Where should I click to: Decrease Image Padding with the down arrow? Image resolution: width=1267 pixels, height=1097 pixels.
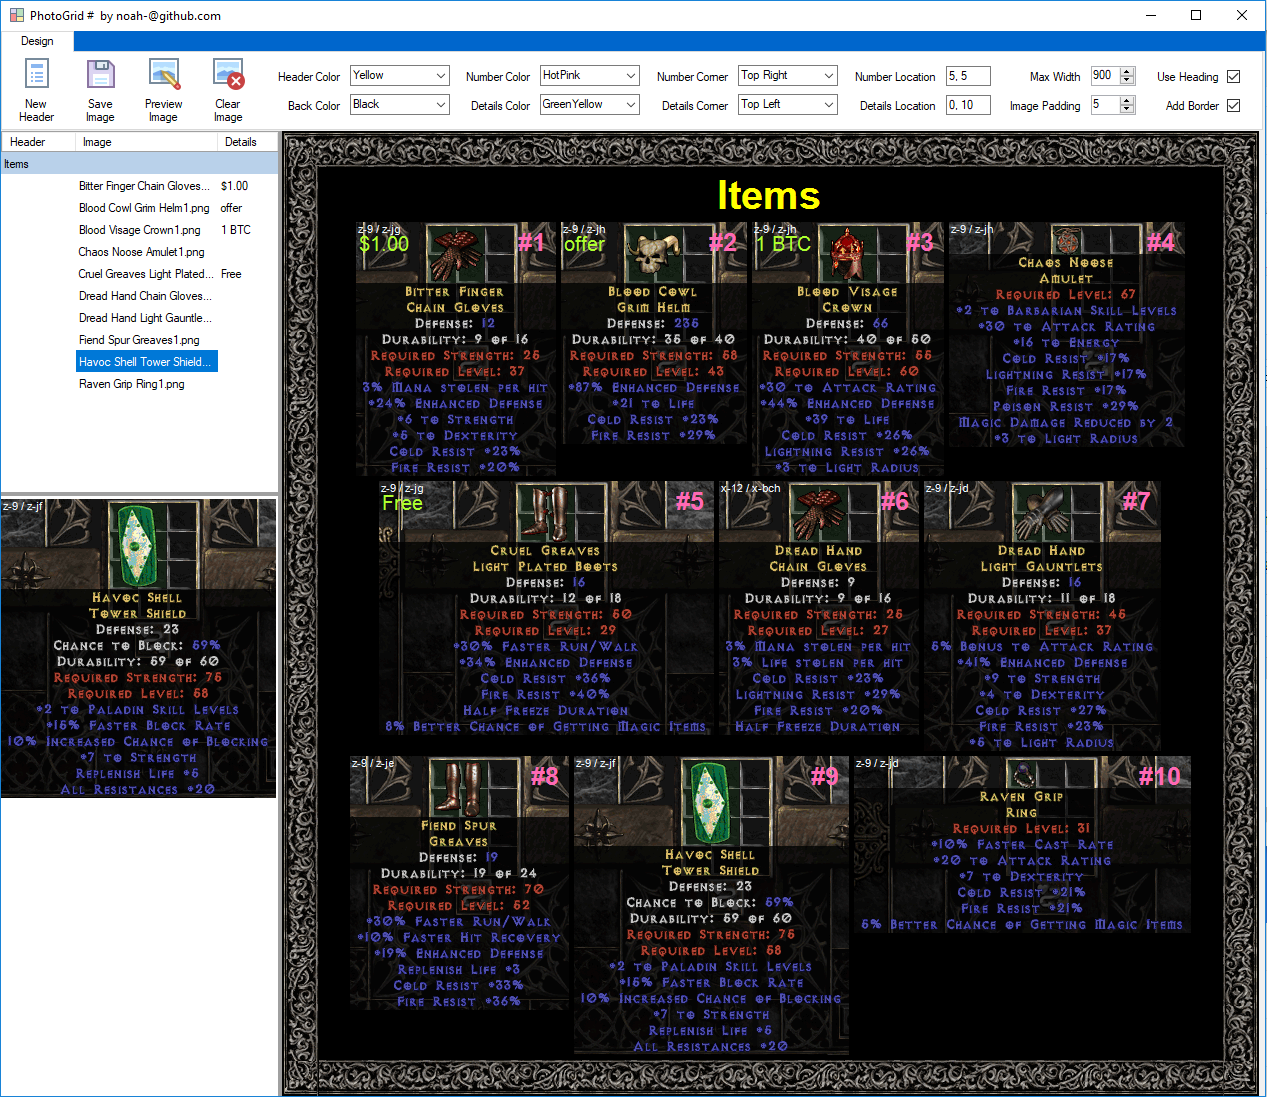(1128, 110)
